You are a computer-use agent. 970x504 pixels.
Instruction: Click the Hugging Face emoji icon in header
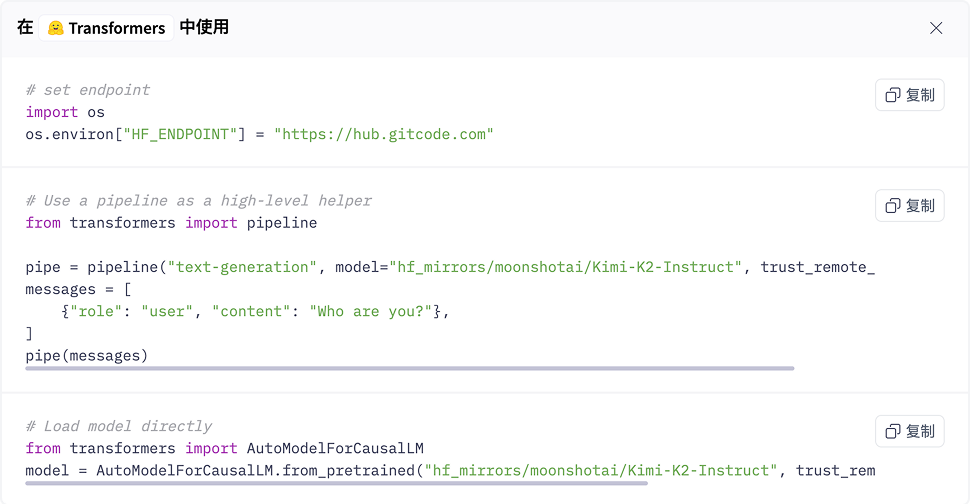point(56,28)
